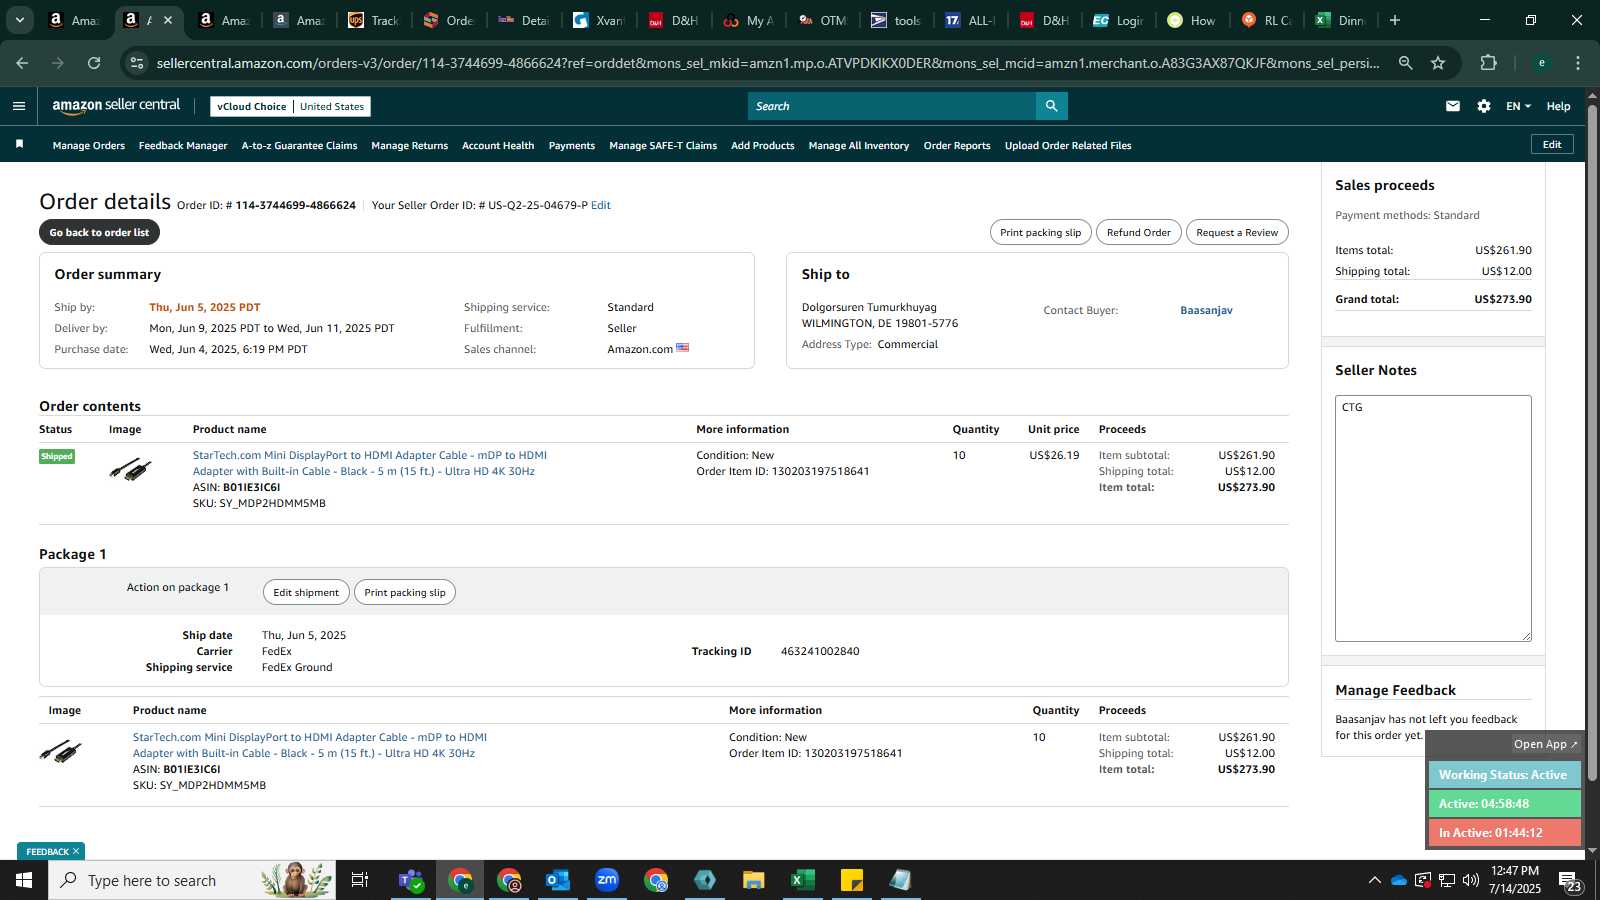This screenshot has width=1600, height=900.
Task: Open Upload Order Related Files
Action: [1068, 146]
